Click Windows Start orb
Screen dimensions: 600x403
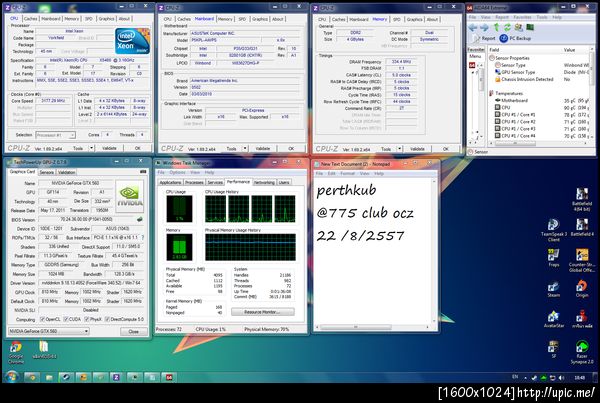click(11, 377)
